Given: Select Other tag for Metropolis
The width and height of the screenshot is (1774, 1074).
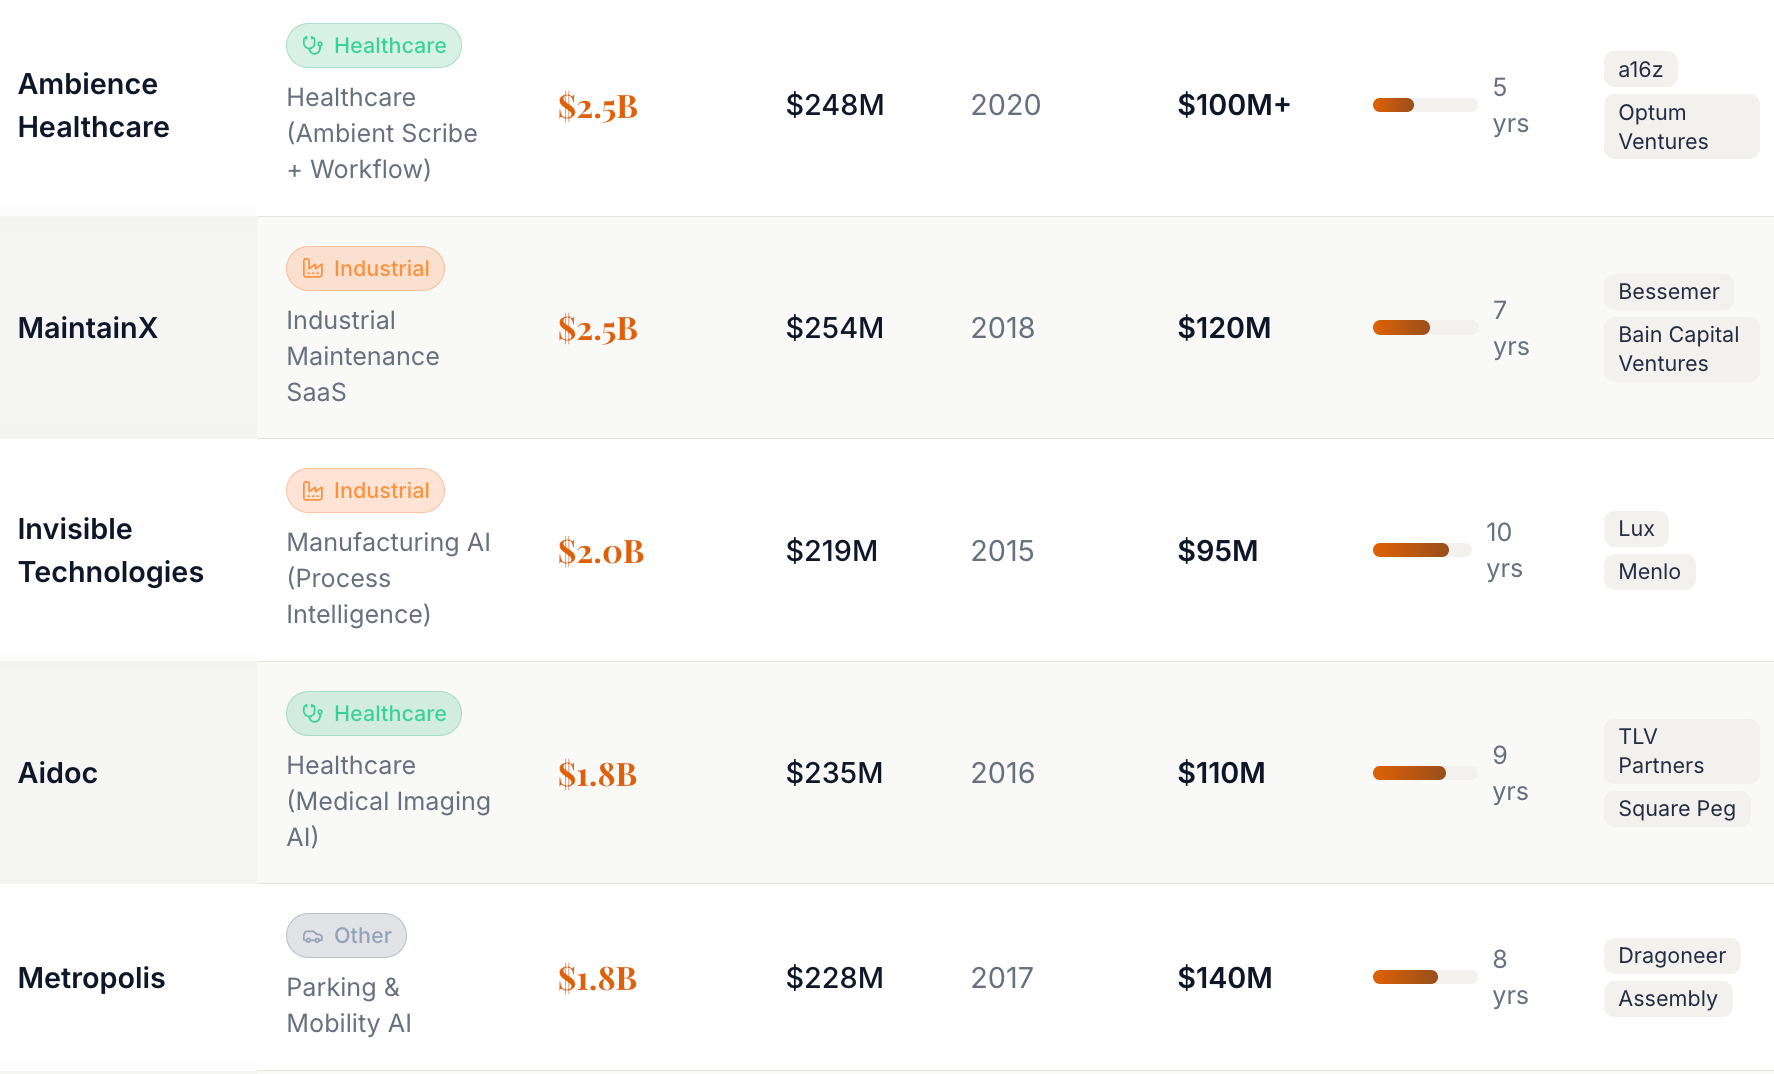Looking at the screenshot, I should tap(346, 936).
